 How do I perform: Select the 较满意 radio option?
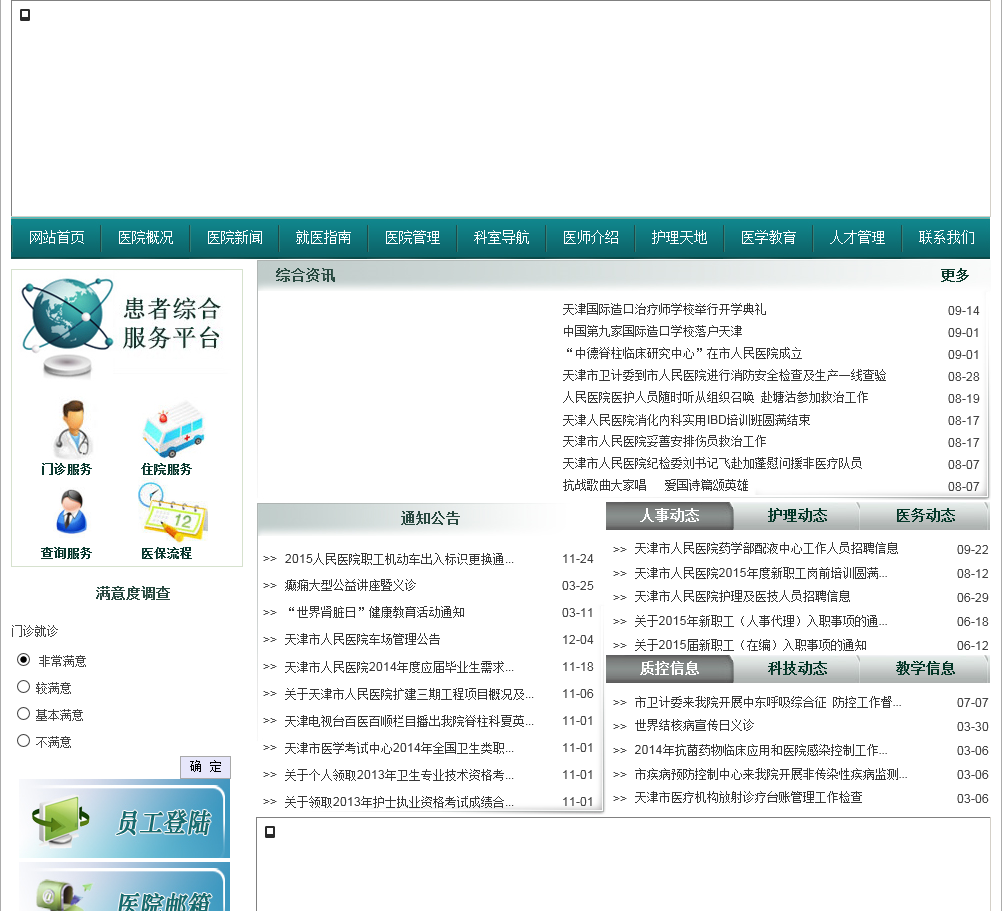click(x=24, y=687)
